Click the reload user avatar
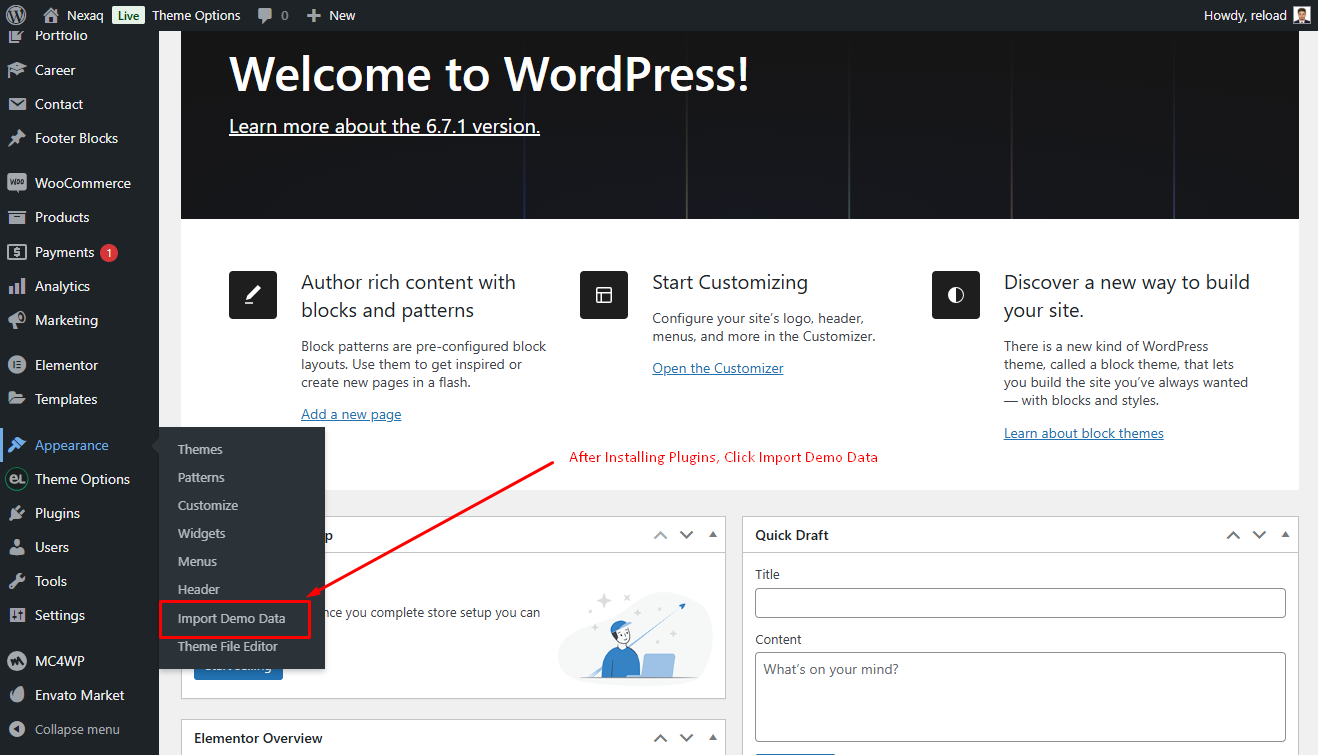This screenshot has width=1318, height=755. click(1301, 15)
